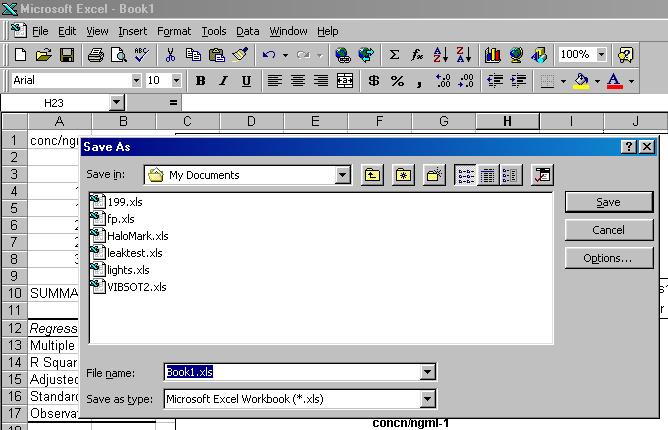Open the font size 10 dropdown
Image resolution: width=668 pixels, height=430 pixels.
tap(176, 81)
